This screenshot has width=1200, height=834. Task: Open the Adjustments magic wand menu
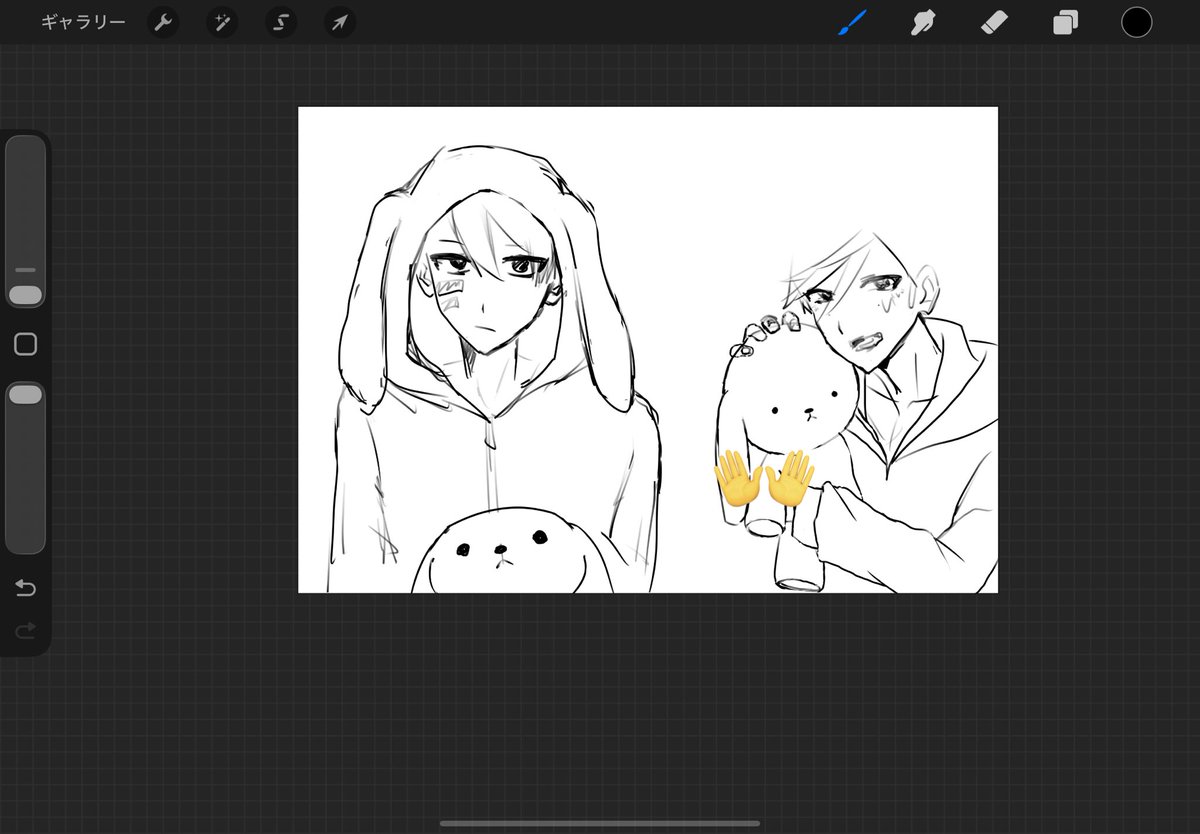click(x=222, y=22)
